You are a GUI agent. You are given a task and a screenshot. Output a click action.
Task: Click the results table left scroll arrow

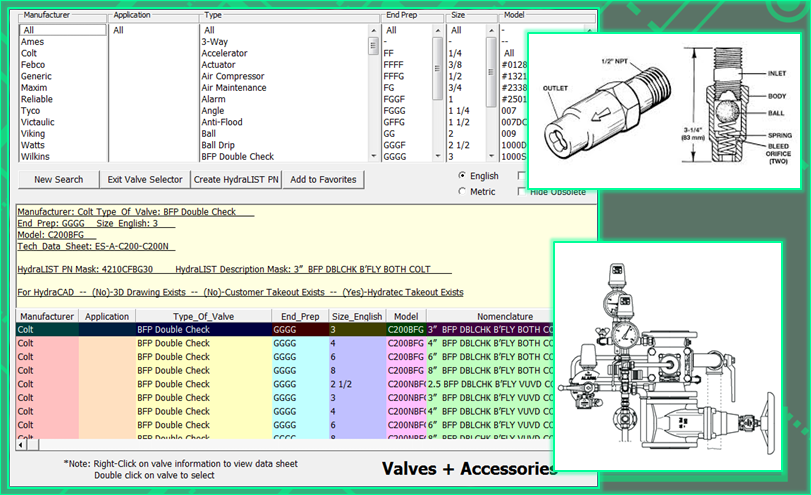20,445
